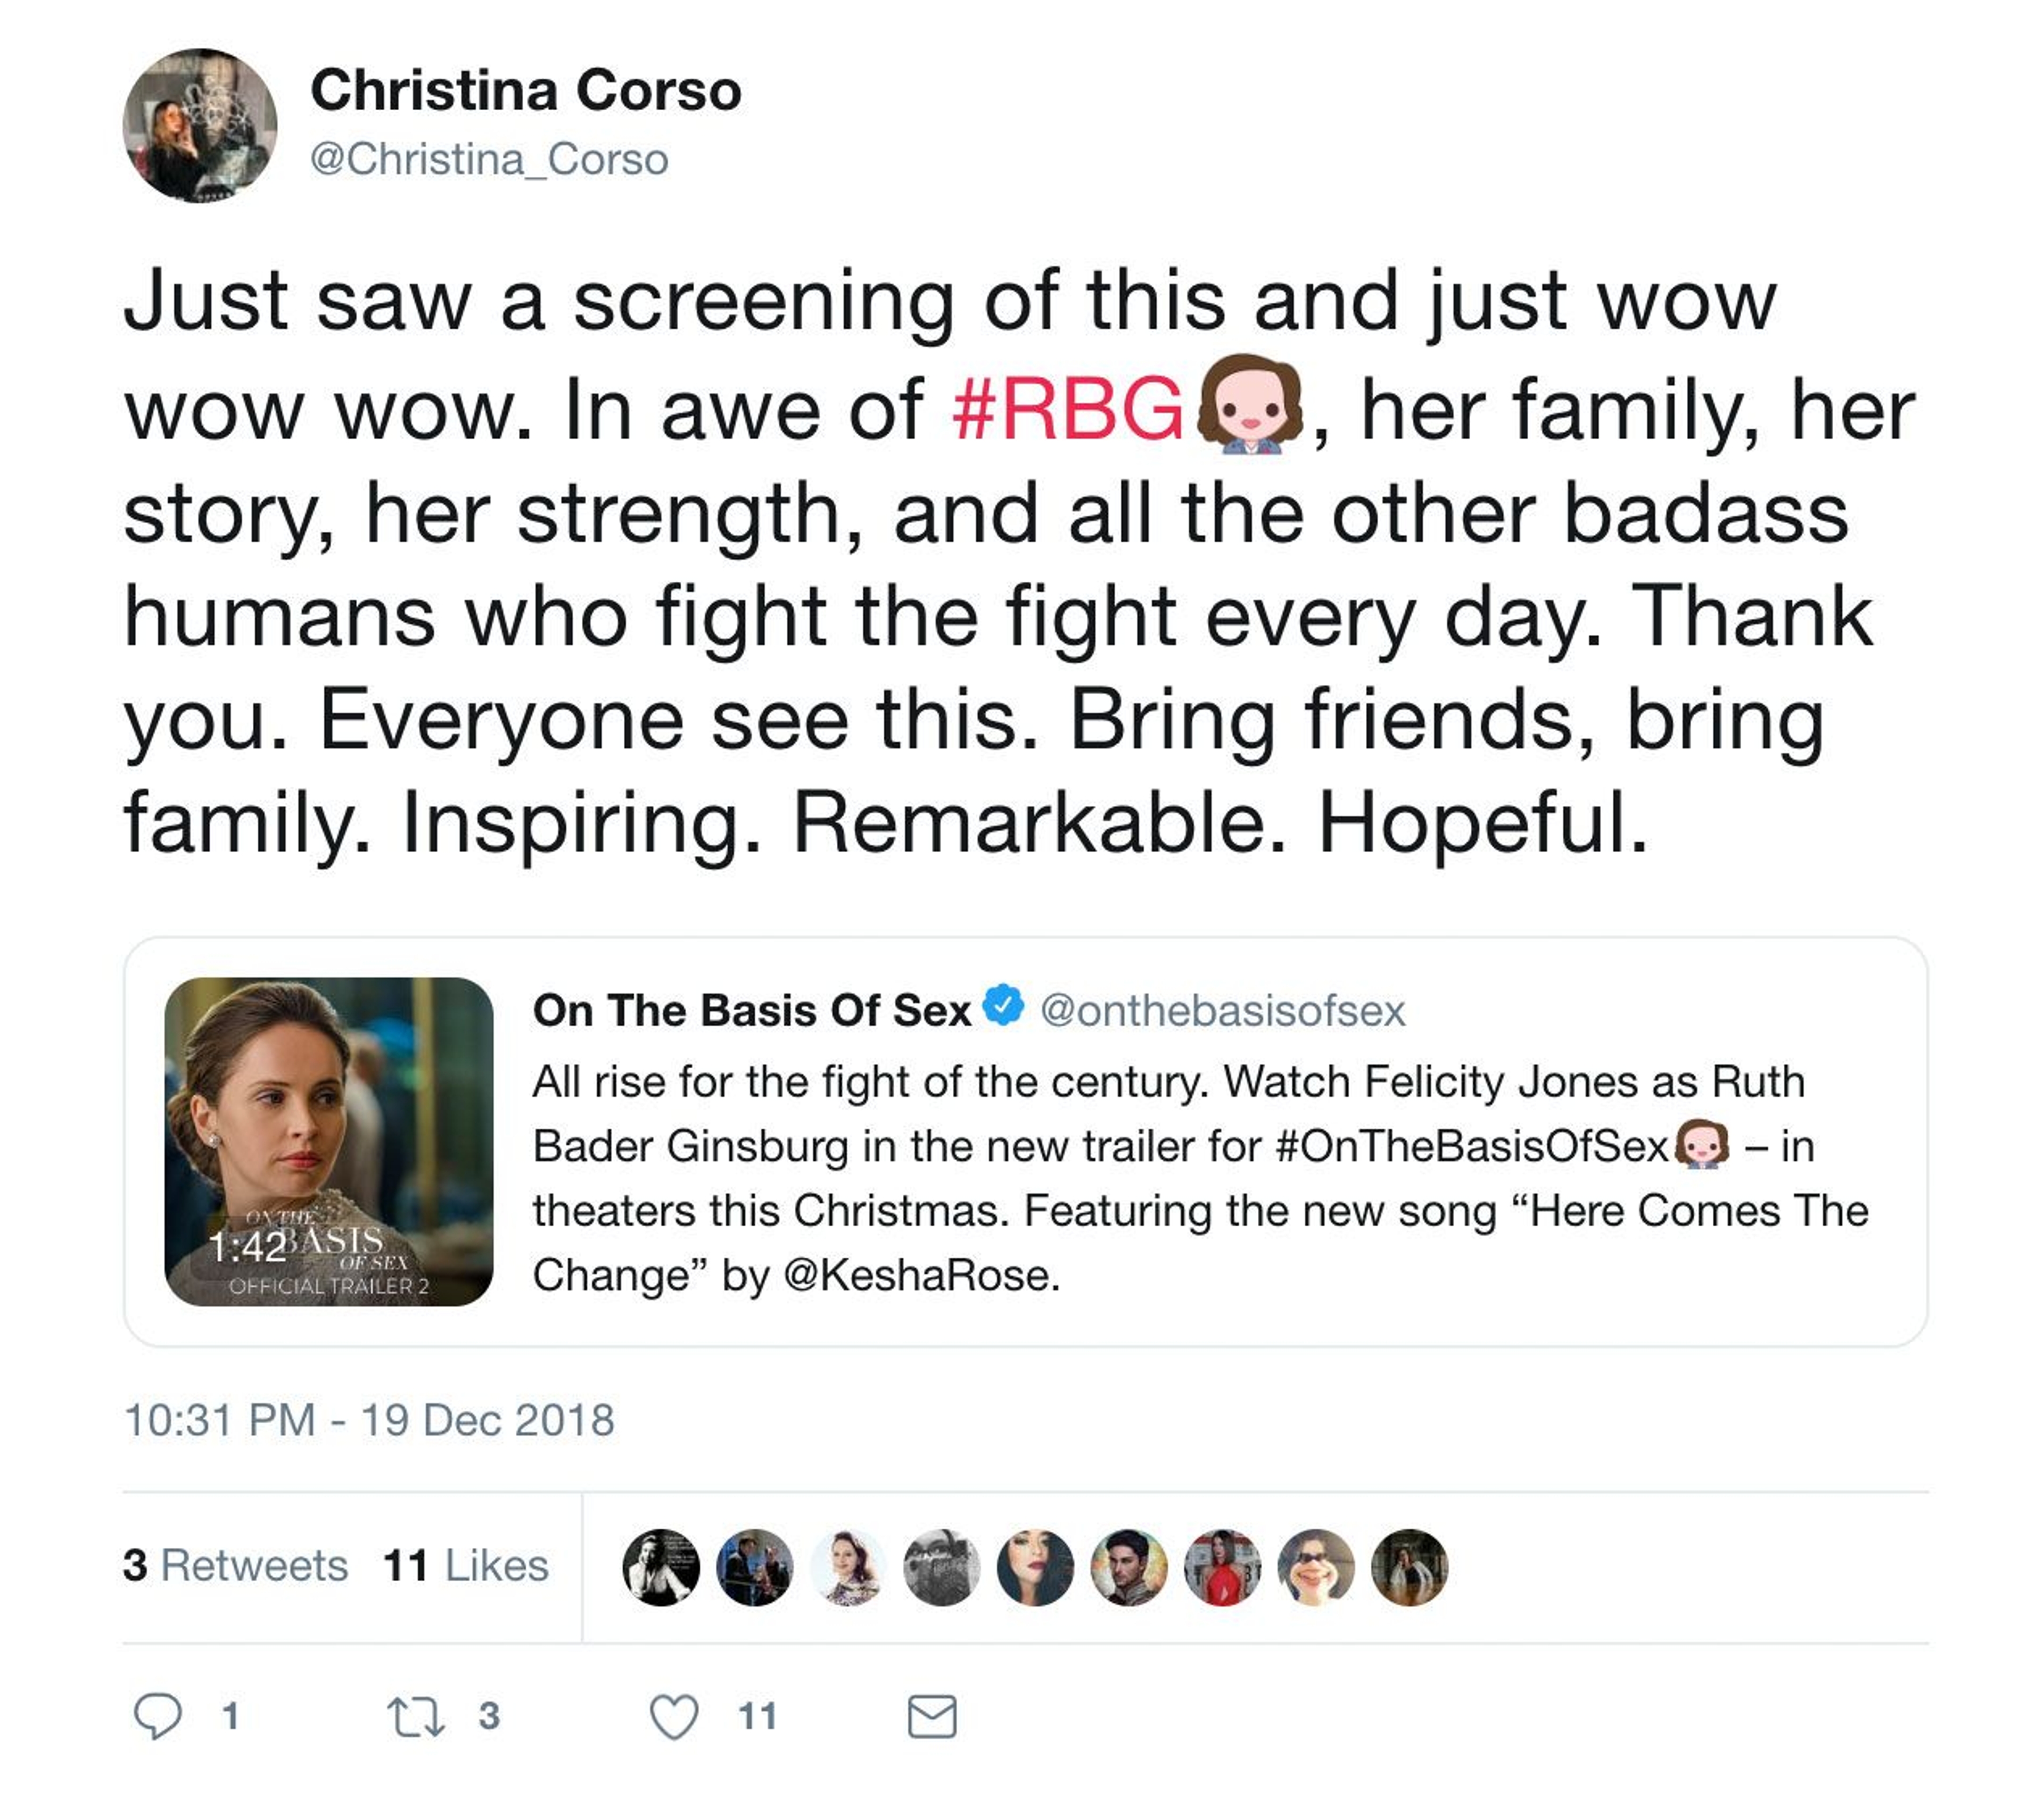View the 11 Likes list

coord(465,1565)
